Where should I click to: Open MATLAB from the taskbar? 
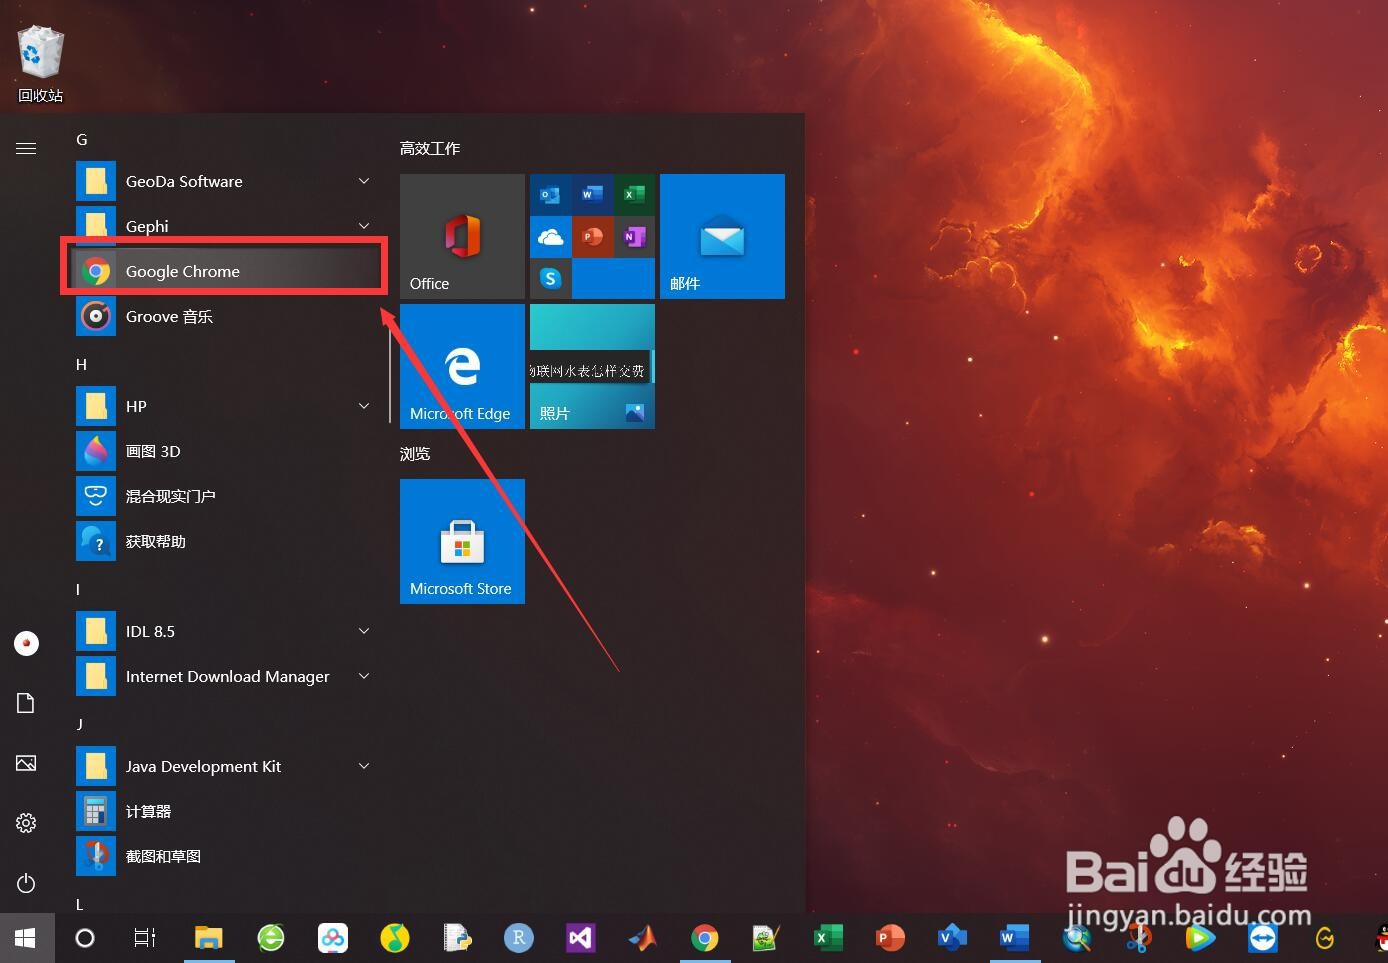(642, 938)
